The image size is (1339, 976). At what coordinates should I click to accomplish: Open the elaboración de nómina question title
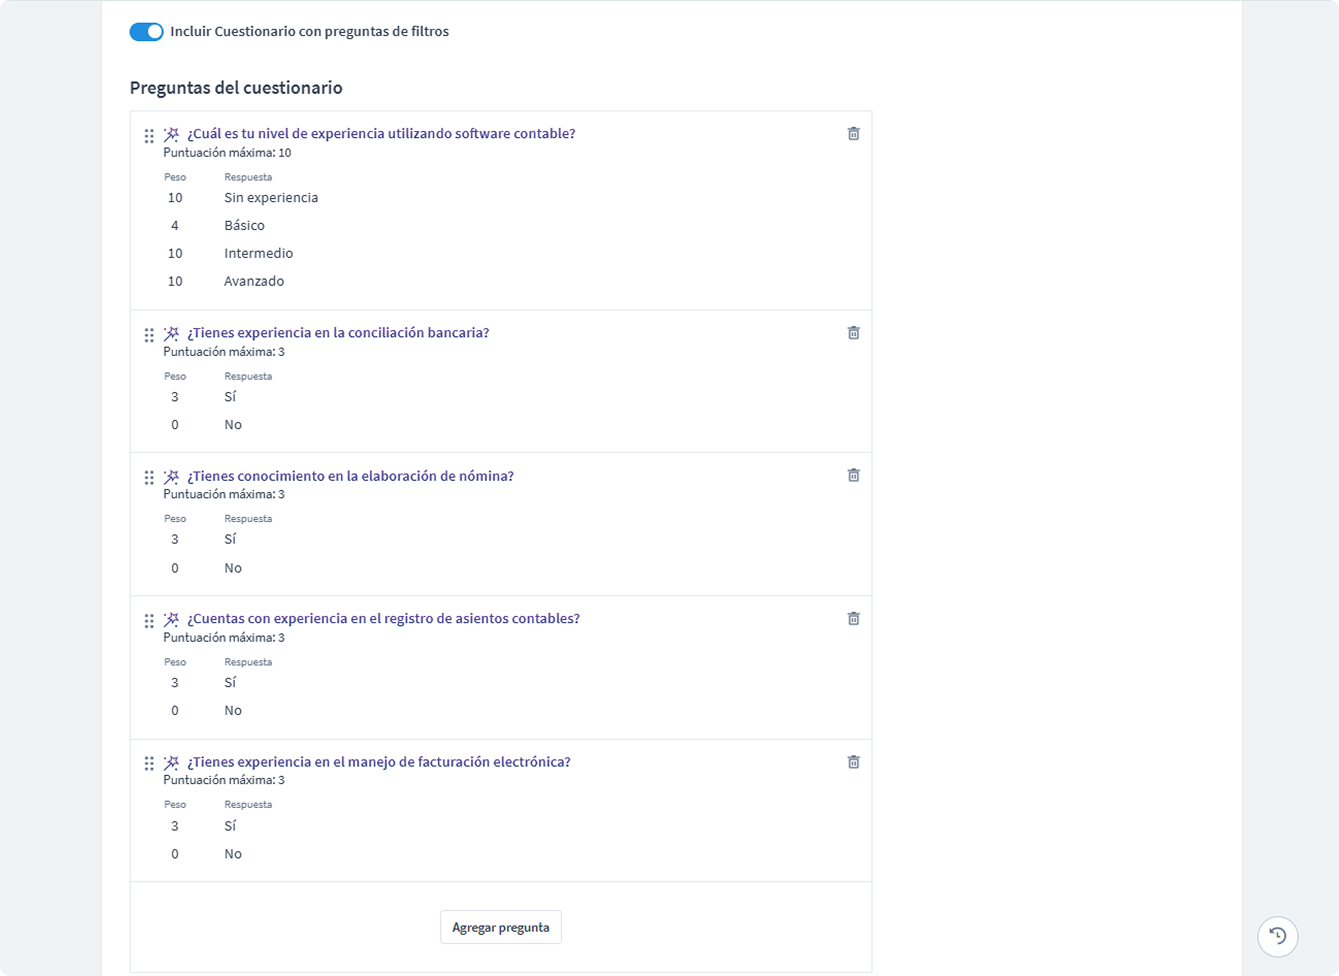click(350, 476)
